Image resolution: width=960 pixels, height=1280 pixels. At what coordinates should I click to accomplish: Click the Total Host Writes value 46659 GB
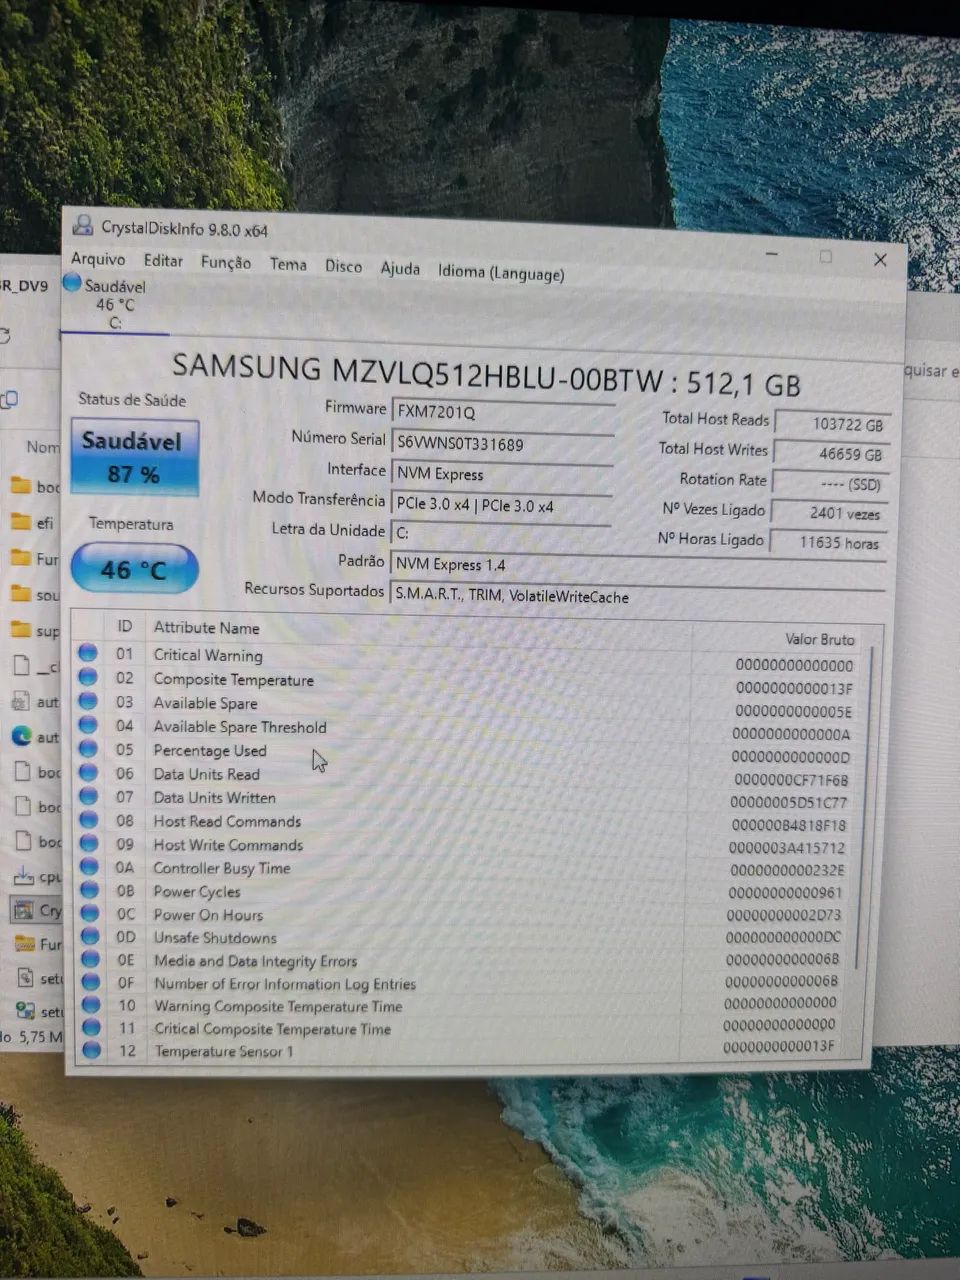tap(831, 454)
